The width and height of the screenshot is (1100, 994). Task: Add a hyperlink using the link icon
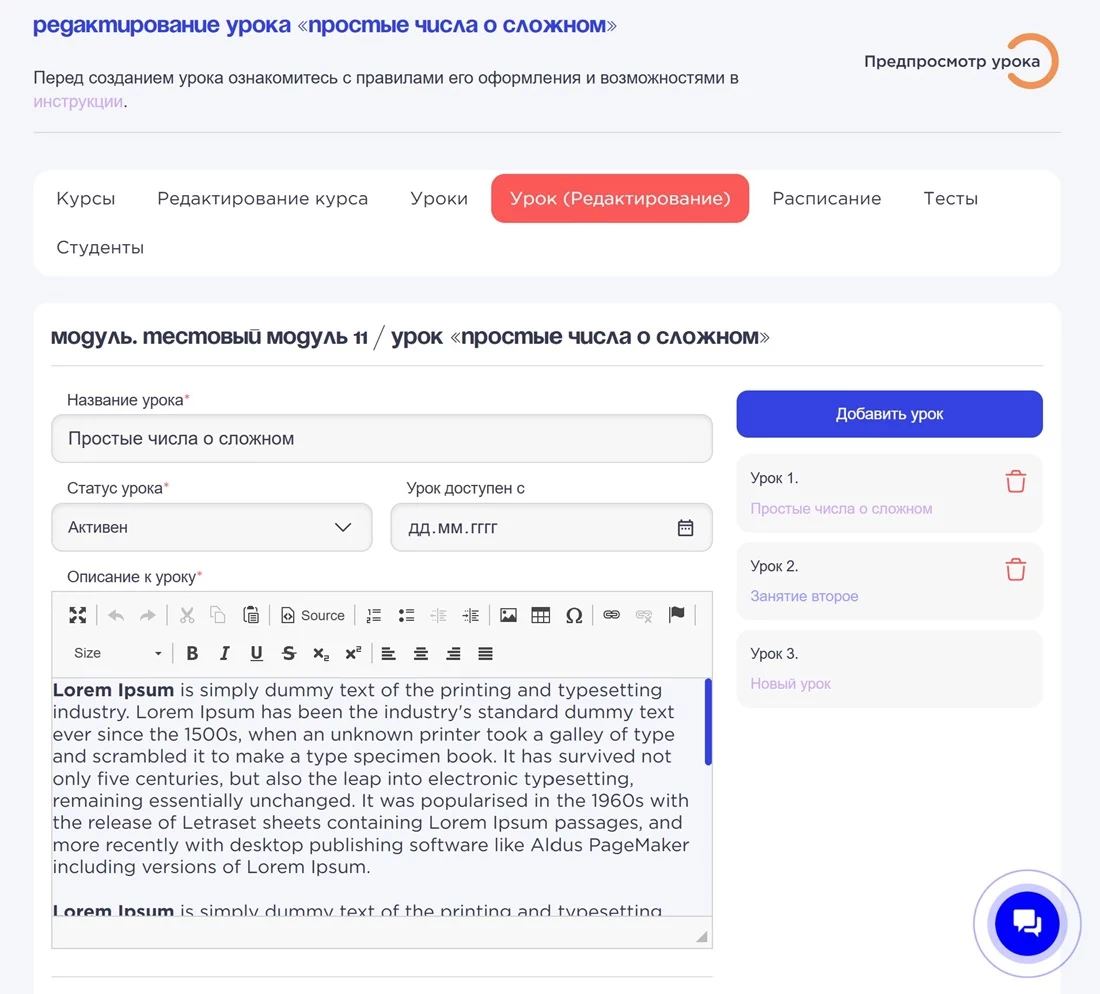tap(611, 615)
